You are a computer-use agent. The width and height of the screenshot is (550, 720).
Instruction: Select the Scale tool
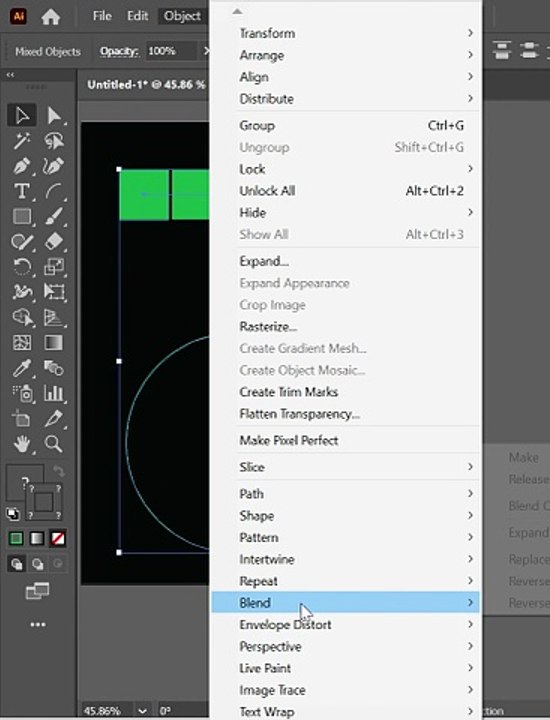(x=54, y=266)
